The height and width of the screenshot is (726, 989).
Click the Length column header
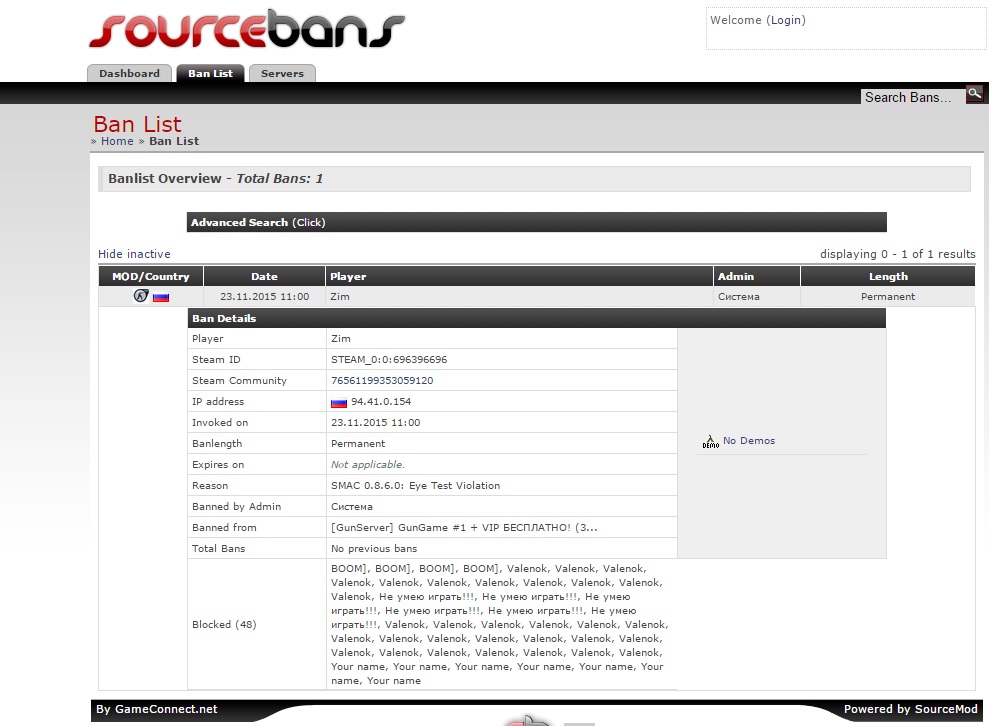point(888,276)
